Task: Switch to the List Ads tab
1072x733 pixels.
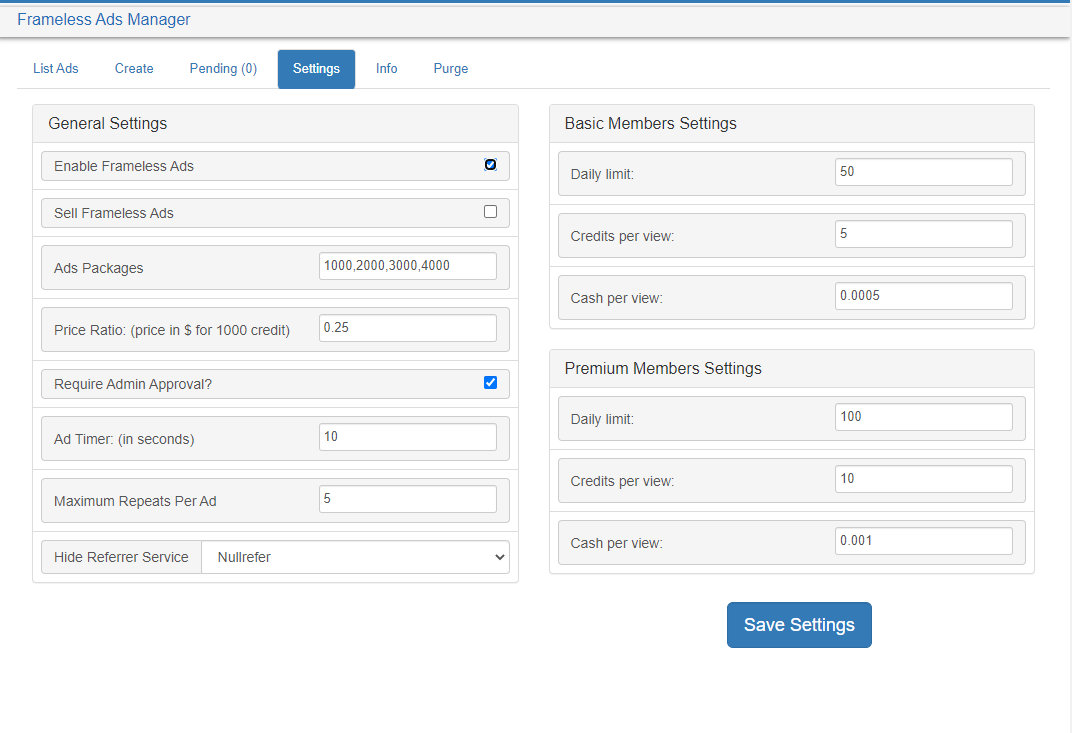Action: point(56,69)
